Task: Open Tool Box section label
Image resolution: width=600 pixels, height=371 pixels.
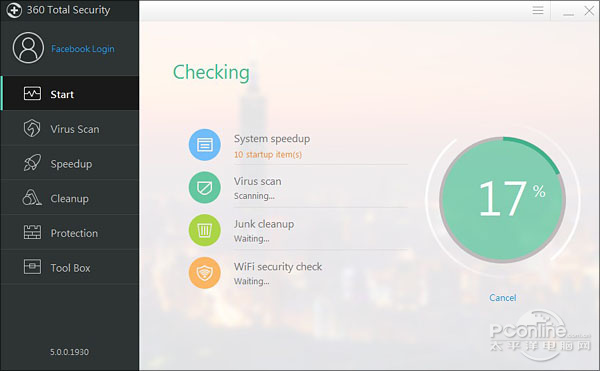Action: [70, 268]
